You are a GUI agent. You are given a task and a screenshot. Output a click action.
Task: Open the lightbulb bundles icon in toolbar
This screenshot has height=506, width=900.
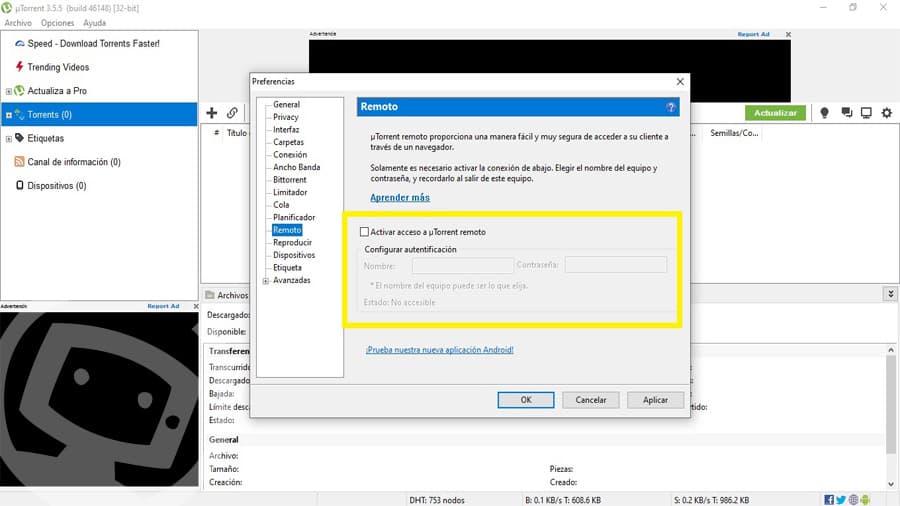coord(824,113)
